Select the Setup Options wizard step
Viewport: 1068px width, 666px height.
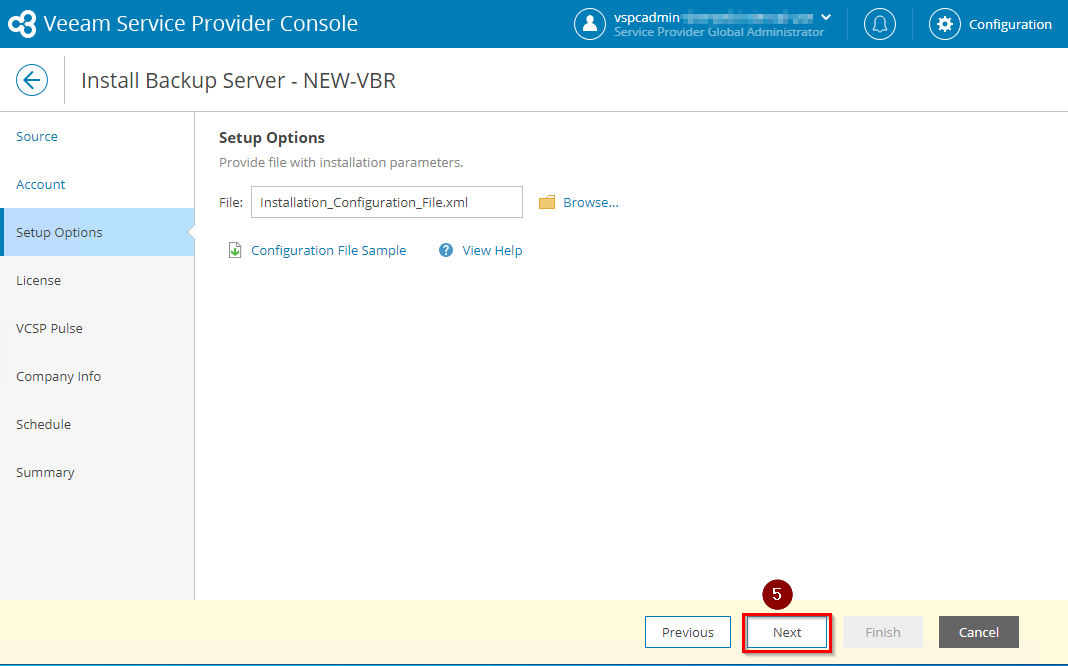(x=97, y=232)
